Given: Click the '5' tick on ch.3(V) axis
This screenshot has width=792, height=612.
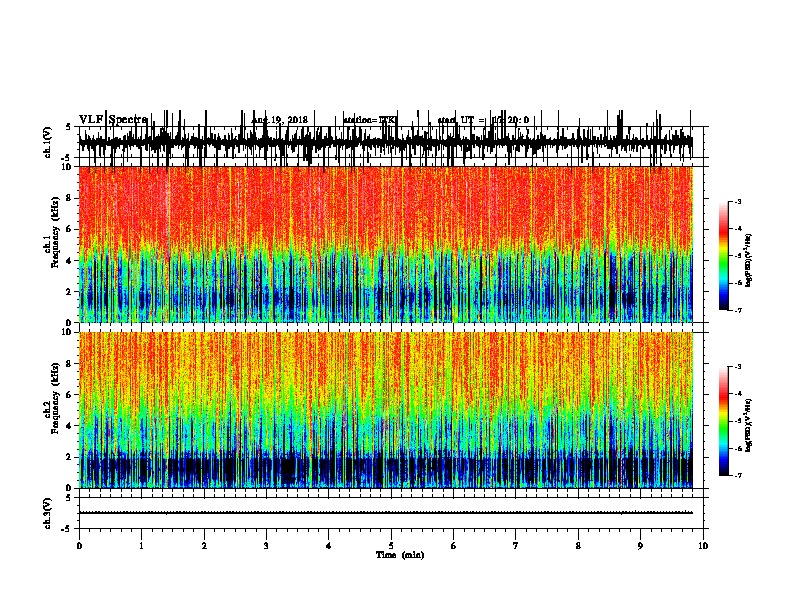Looking at the screenshot, I should pos(68,498).
